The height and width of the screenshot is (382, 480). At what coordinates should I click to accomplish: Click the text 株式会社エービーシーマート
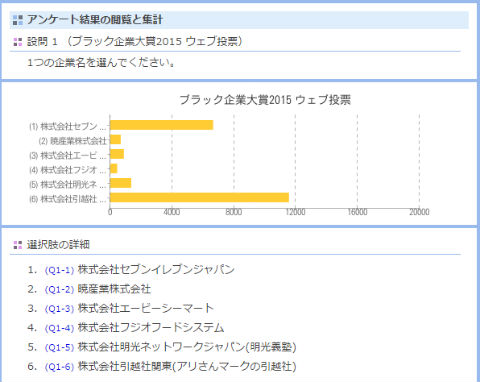pos(146,308)
